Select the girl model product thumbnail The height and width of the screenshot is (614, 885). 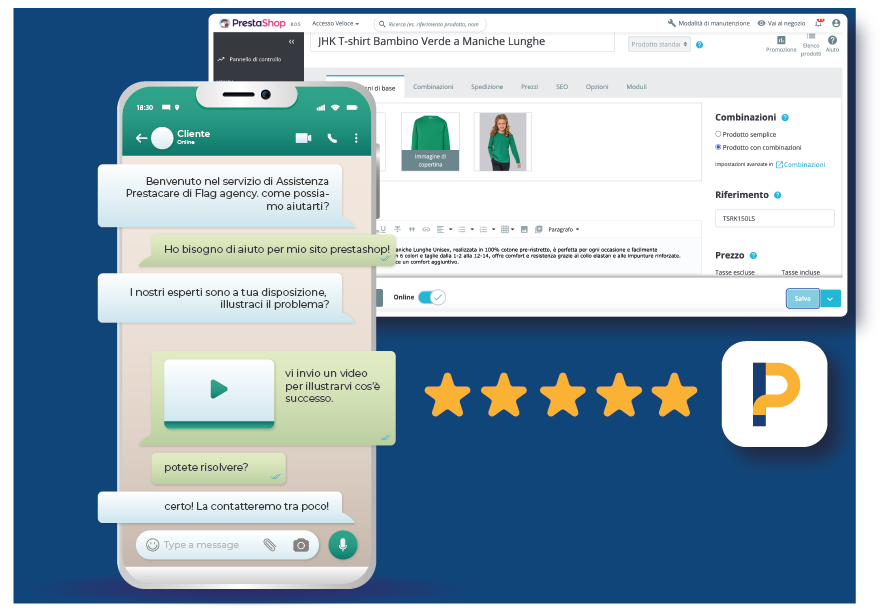pyautogui.click(x=502, y=142)
